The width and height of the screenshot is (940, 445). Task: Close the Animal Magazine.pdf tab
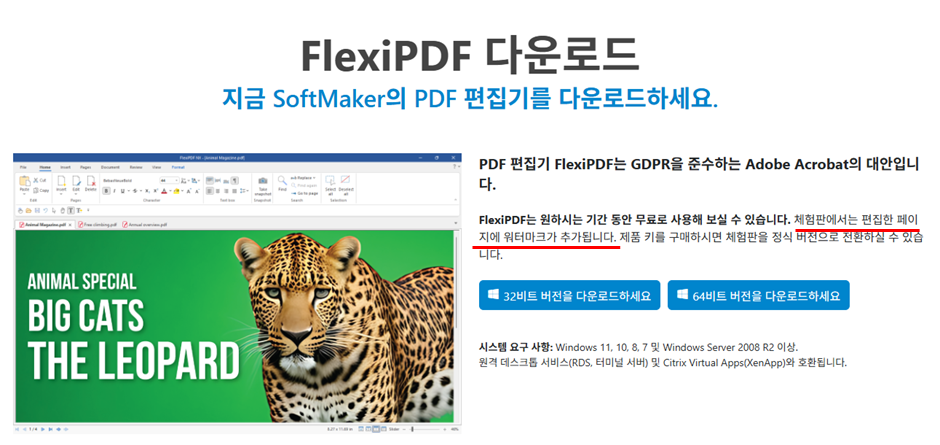tap(70, 225)
